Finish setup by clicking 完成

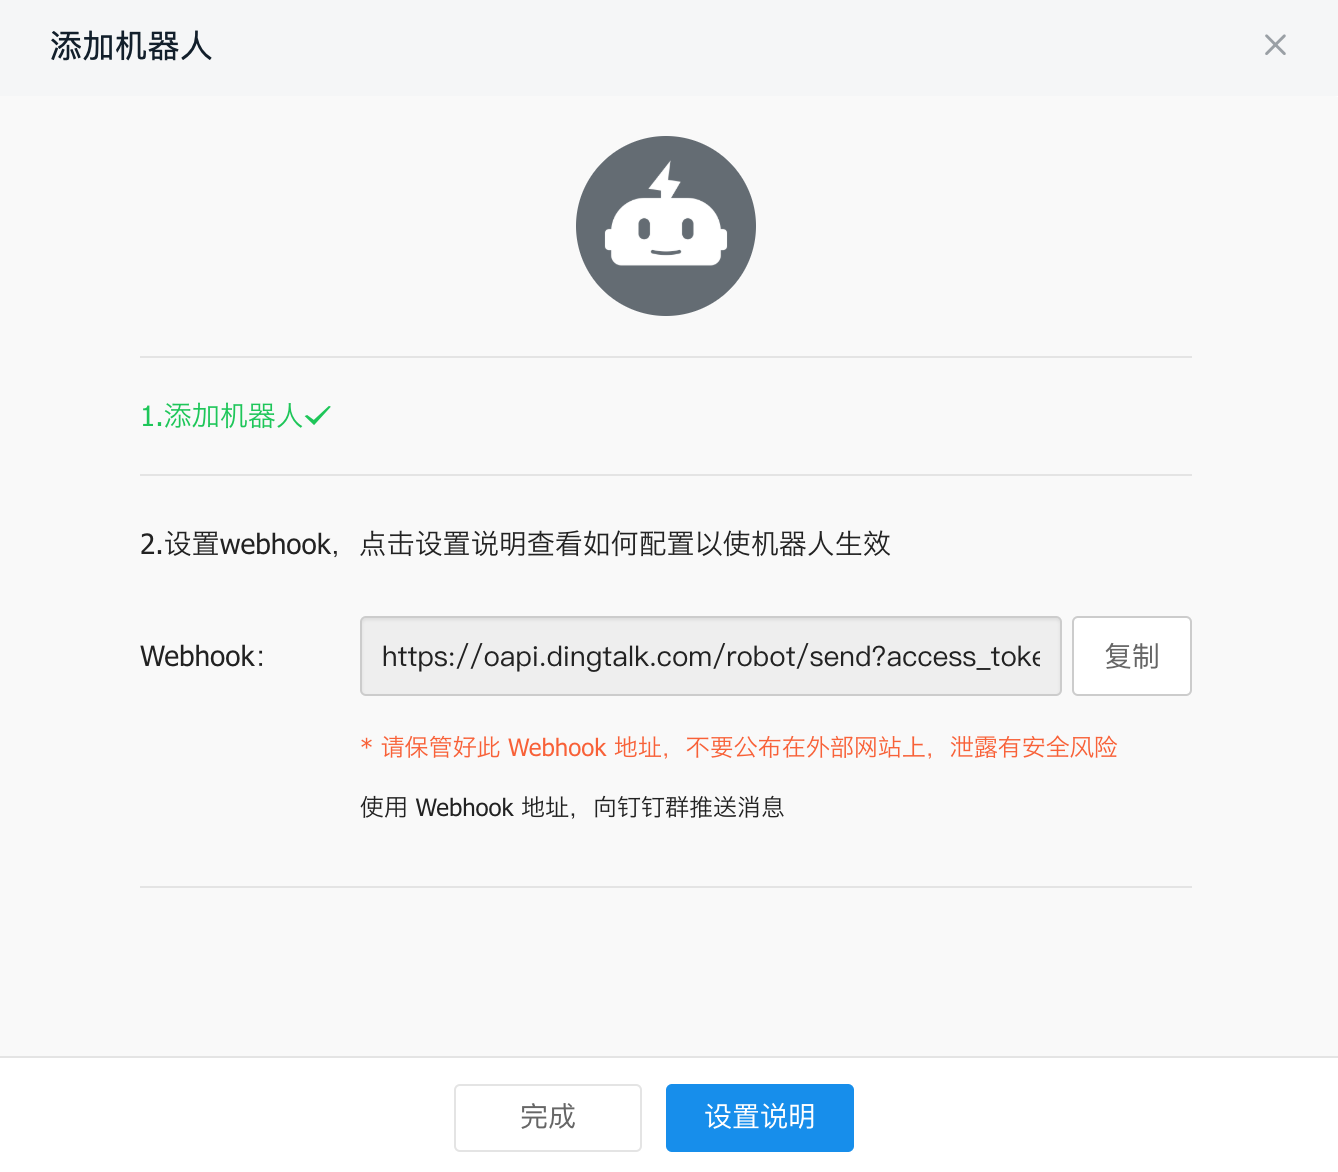point(547,1117)
